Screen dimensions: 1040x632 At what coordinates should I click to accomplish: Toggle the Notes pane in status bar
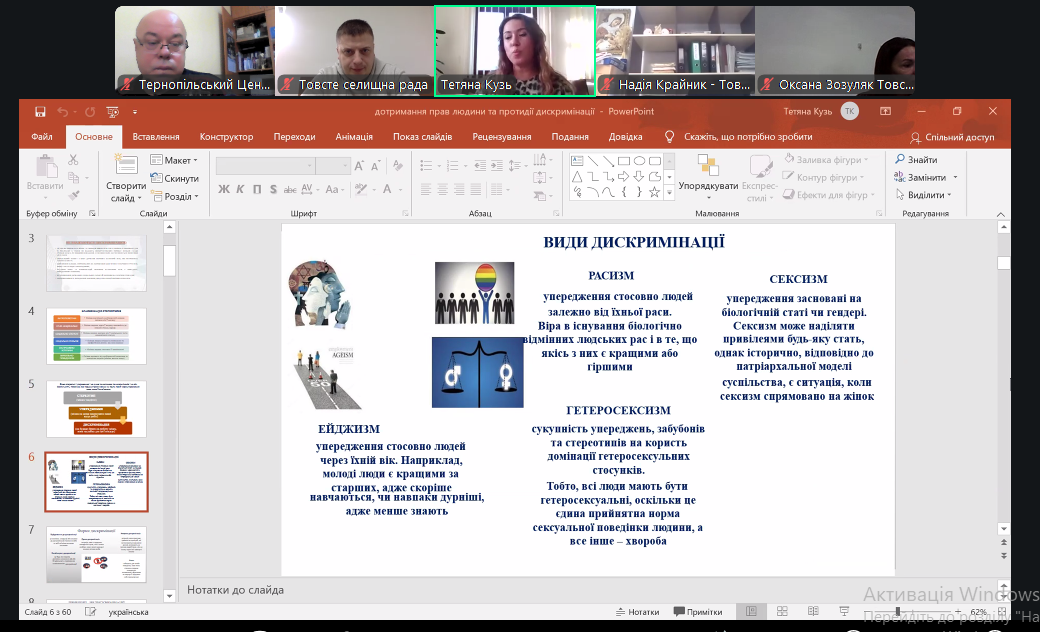point(636,612)
